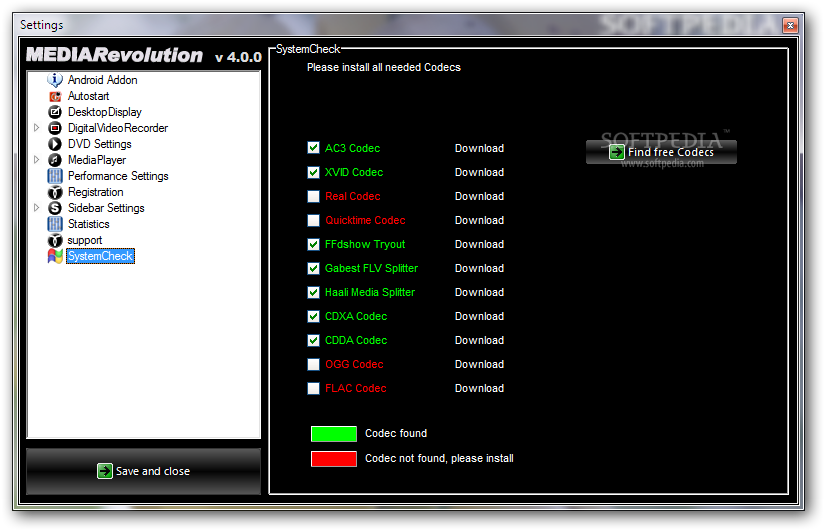Check the FLAC Codec checkbox

coord(314,388)
